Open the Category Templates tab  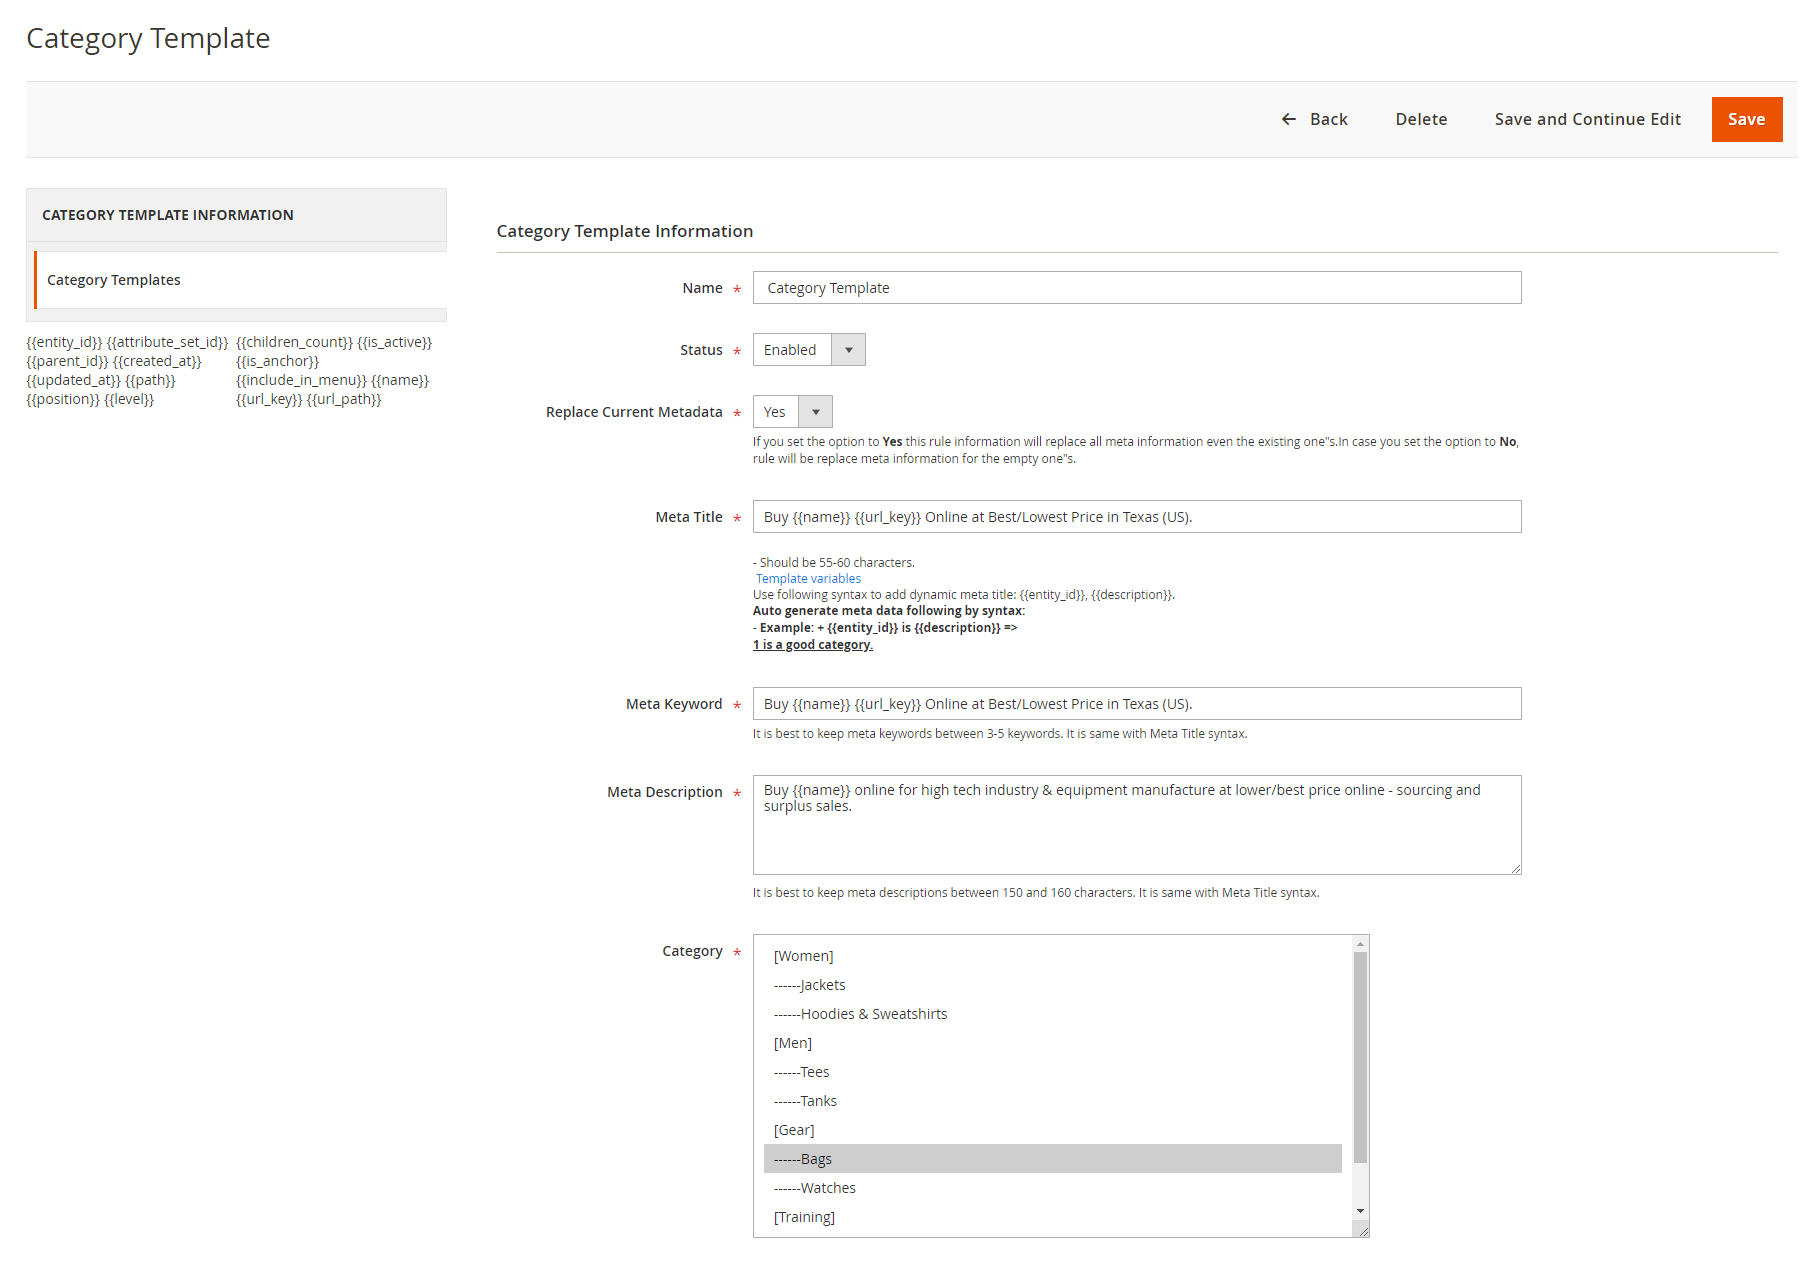[x=114, y=280]
